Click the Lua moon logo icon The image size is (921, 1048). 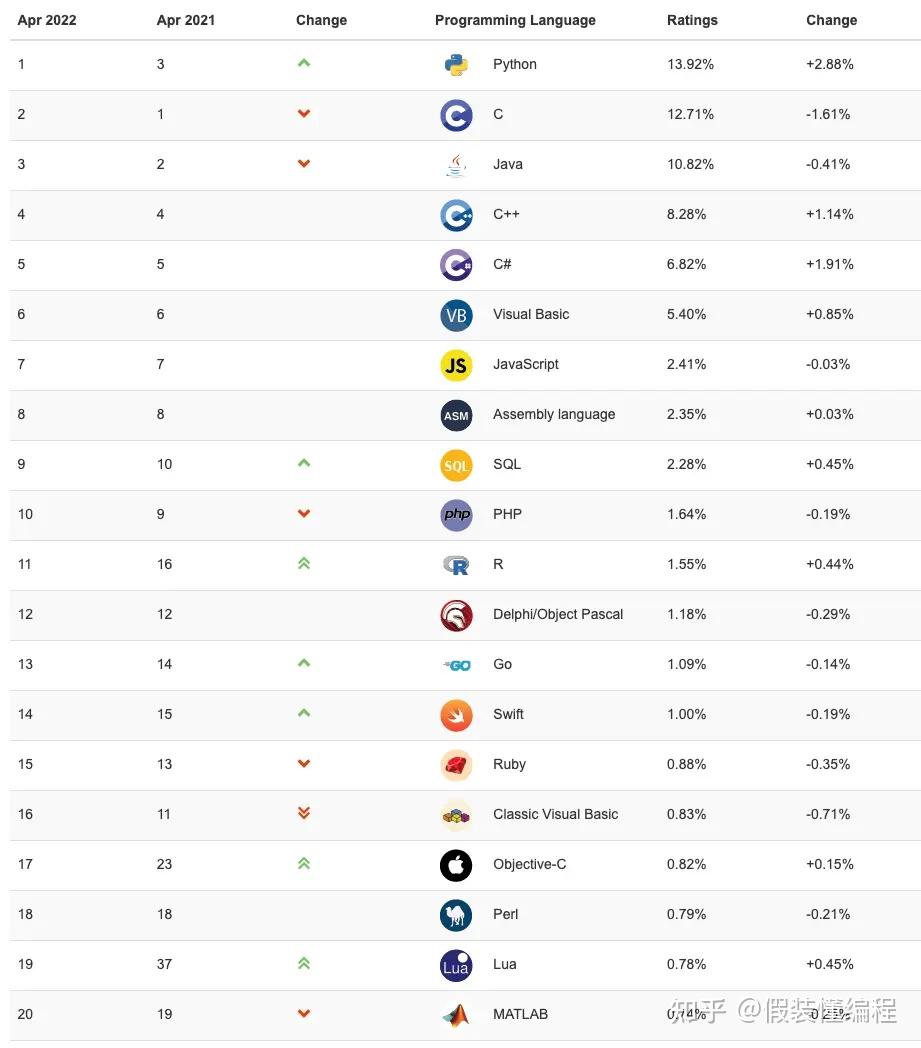point(456,965)
